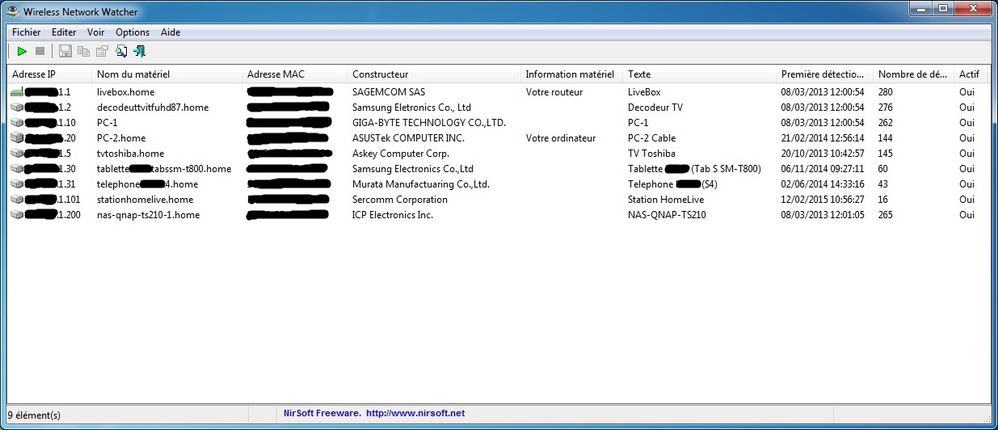Click the 06/11/2014 09:27:11 detection date
The image size is (998, 430).
(x=822, y=169)
